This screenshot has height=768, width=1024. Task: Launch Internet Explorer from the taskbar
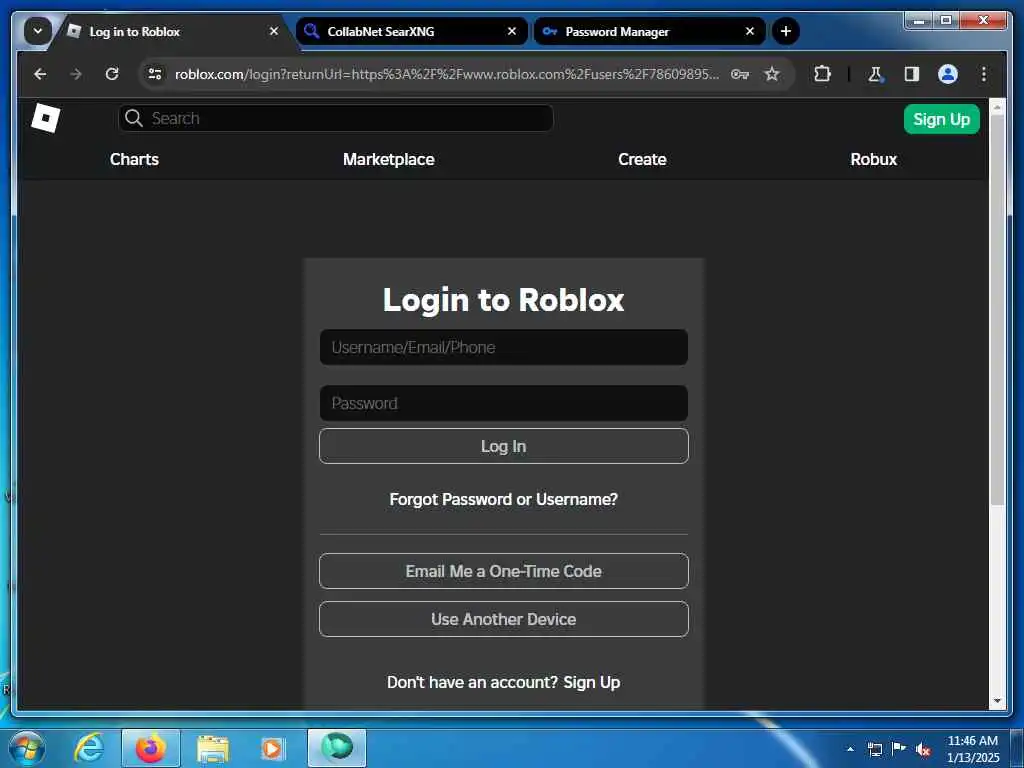[89, 748]
